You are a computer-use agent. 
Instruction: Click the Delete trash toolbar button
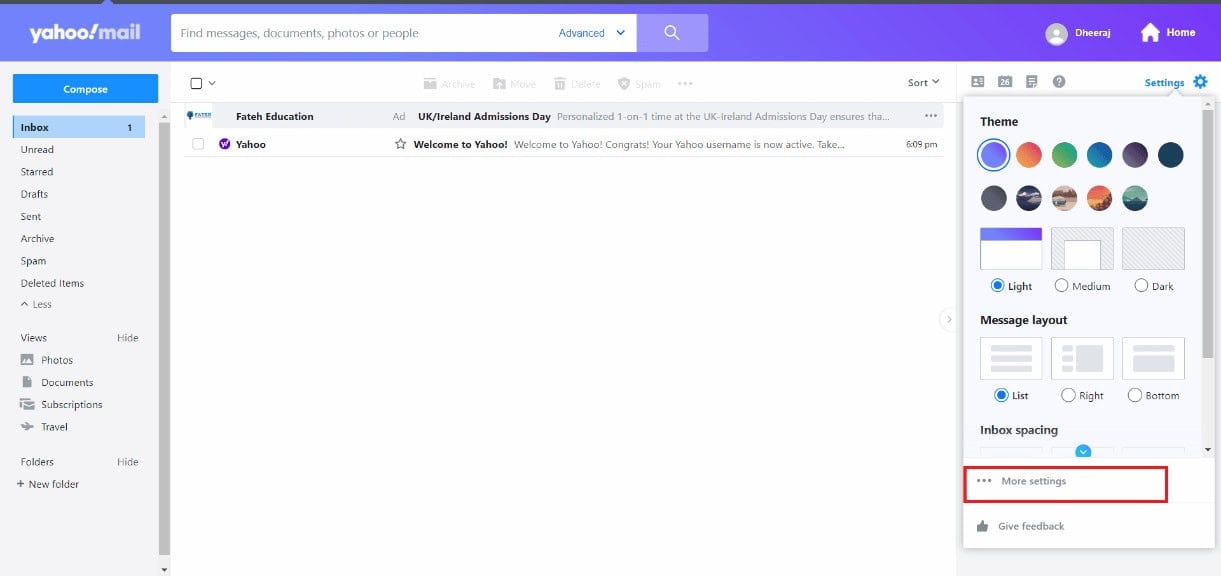[x=577, y=84]
